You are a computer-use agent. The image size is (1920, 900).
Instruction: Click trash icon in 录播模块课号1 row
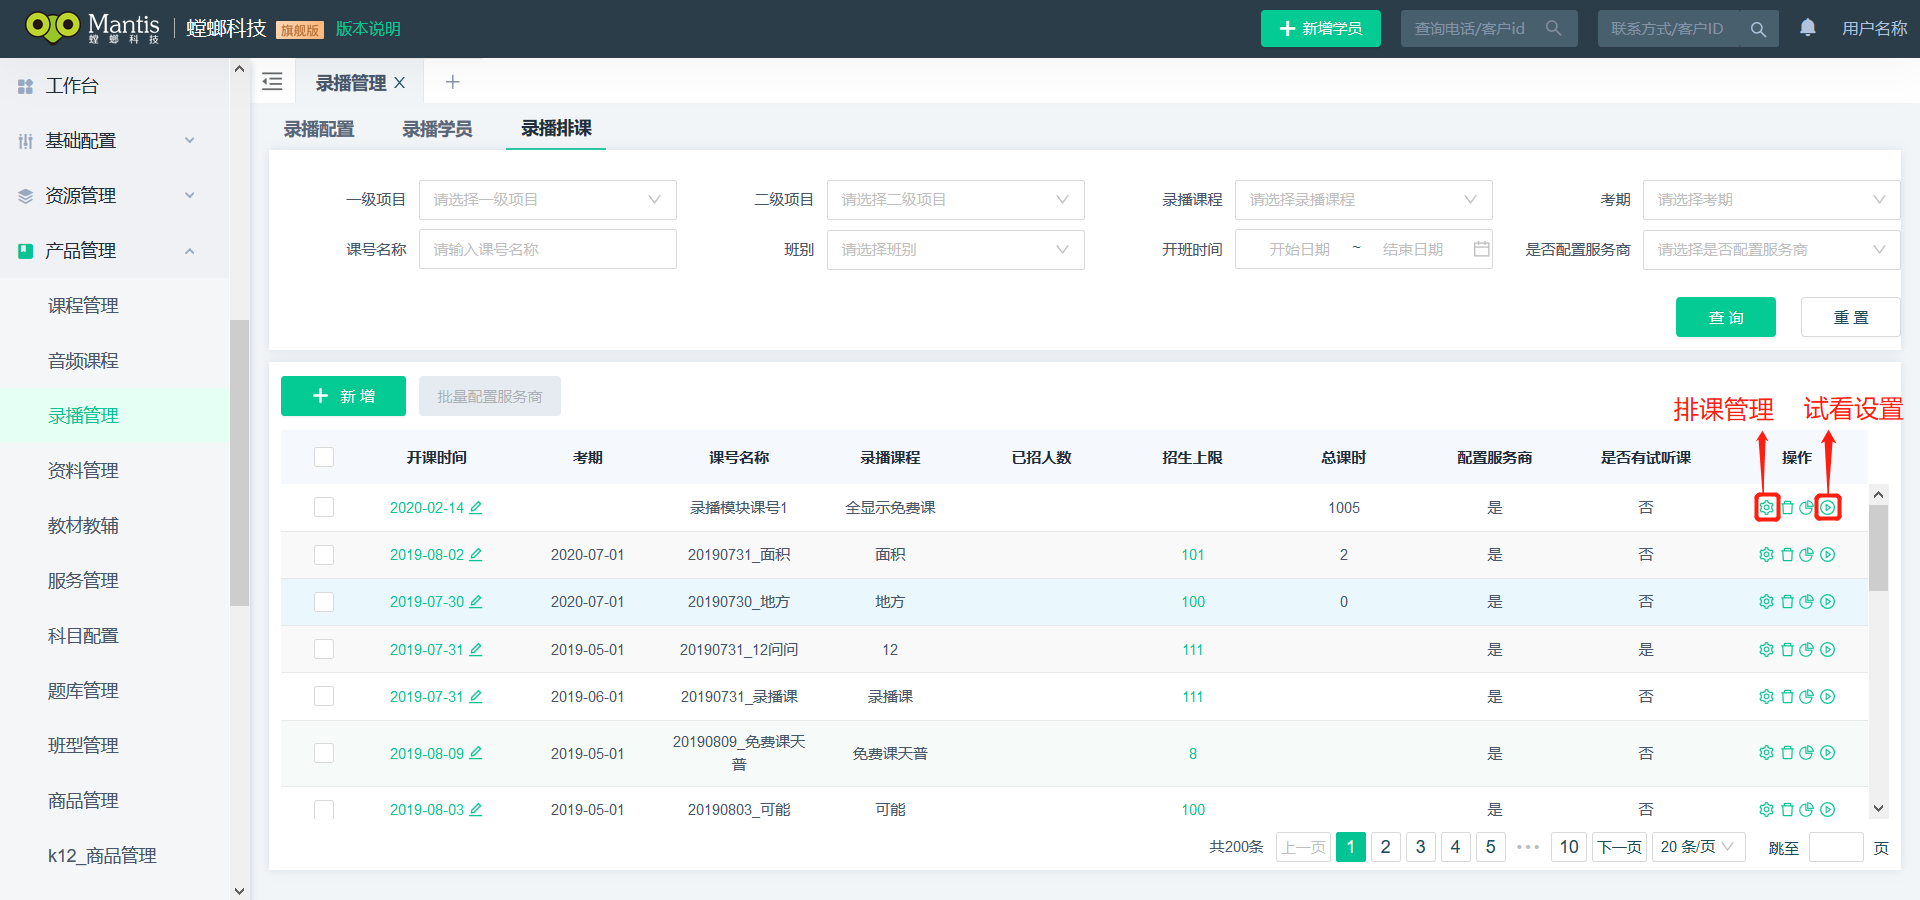[1787, 508]
